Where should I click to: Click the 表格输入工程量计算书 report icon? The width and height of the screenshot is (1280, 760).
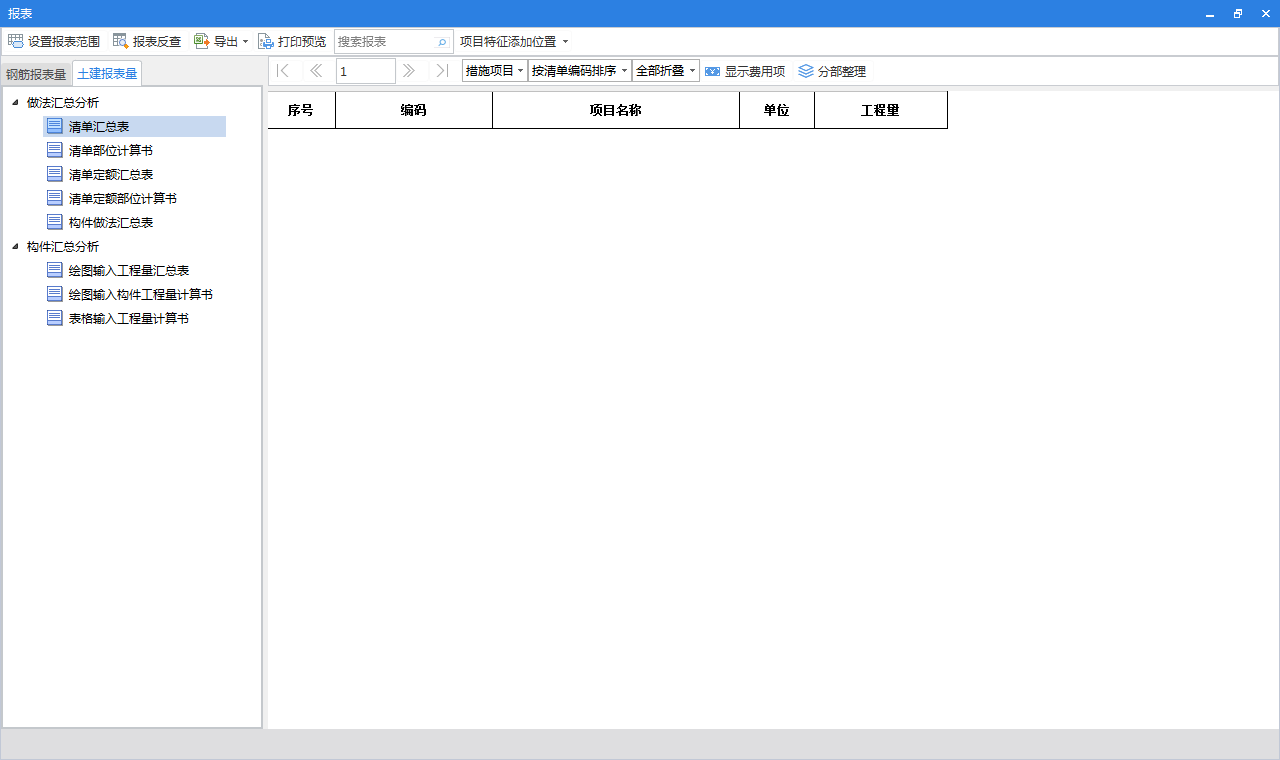click(55, 318)
